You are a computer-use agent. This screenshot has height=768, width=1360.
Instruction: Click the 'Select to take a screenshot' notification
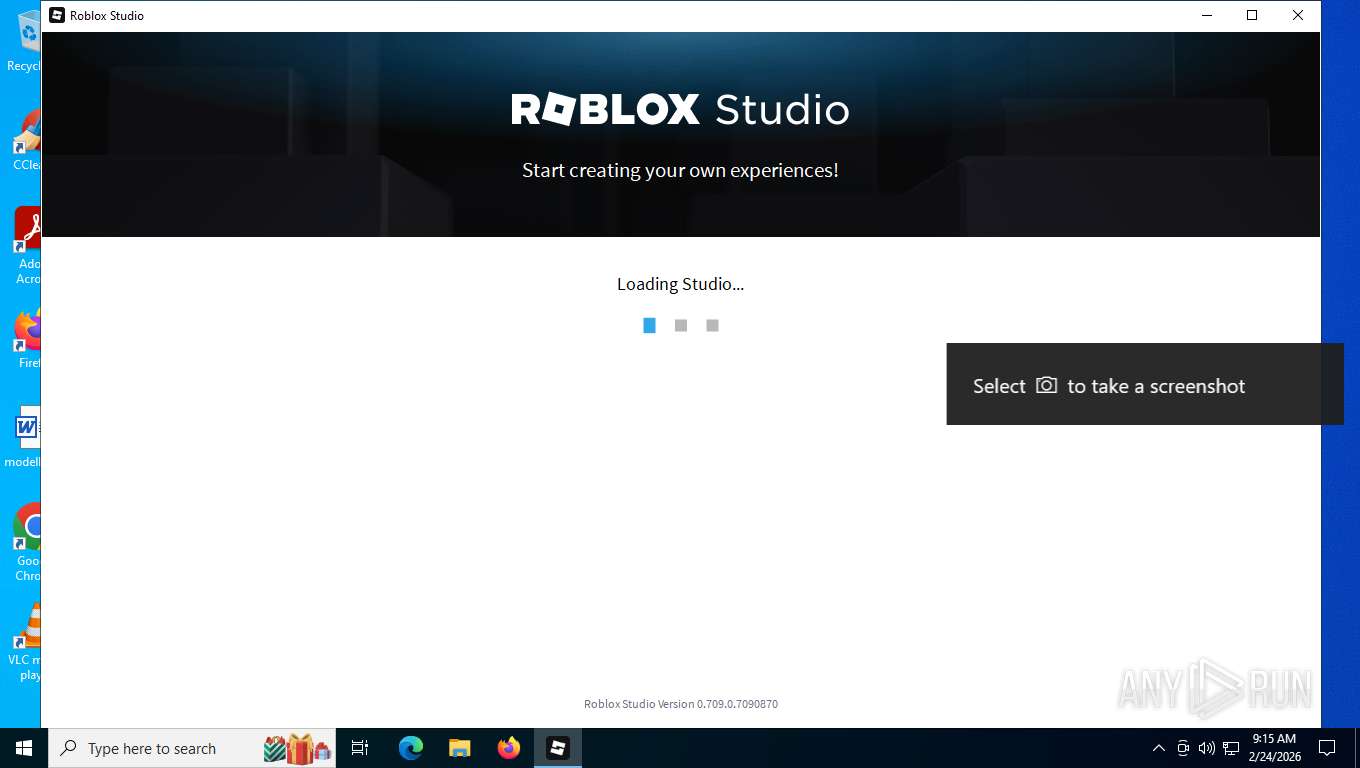(x=1145, y=384)
